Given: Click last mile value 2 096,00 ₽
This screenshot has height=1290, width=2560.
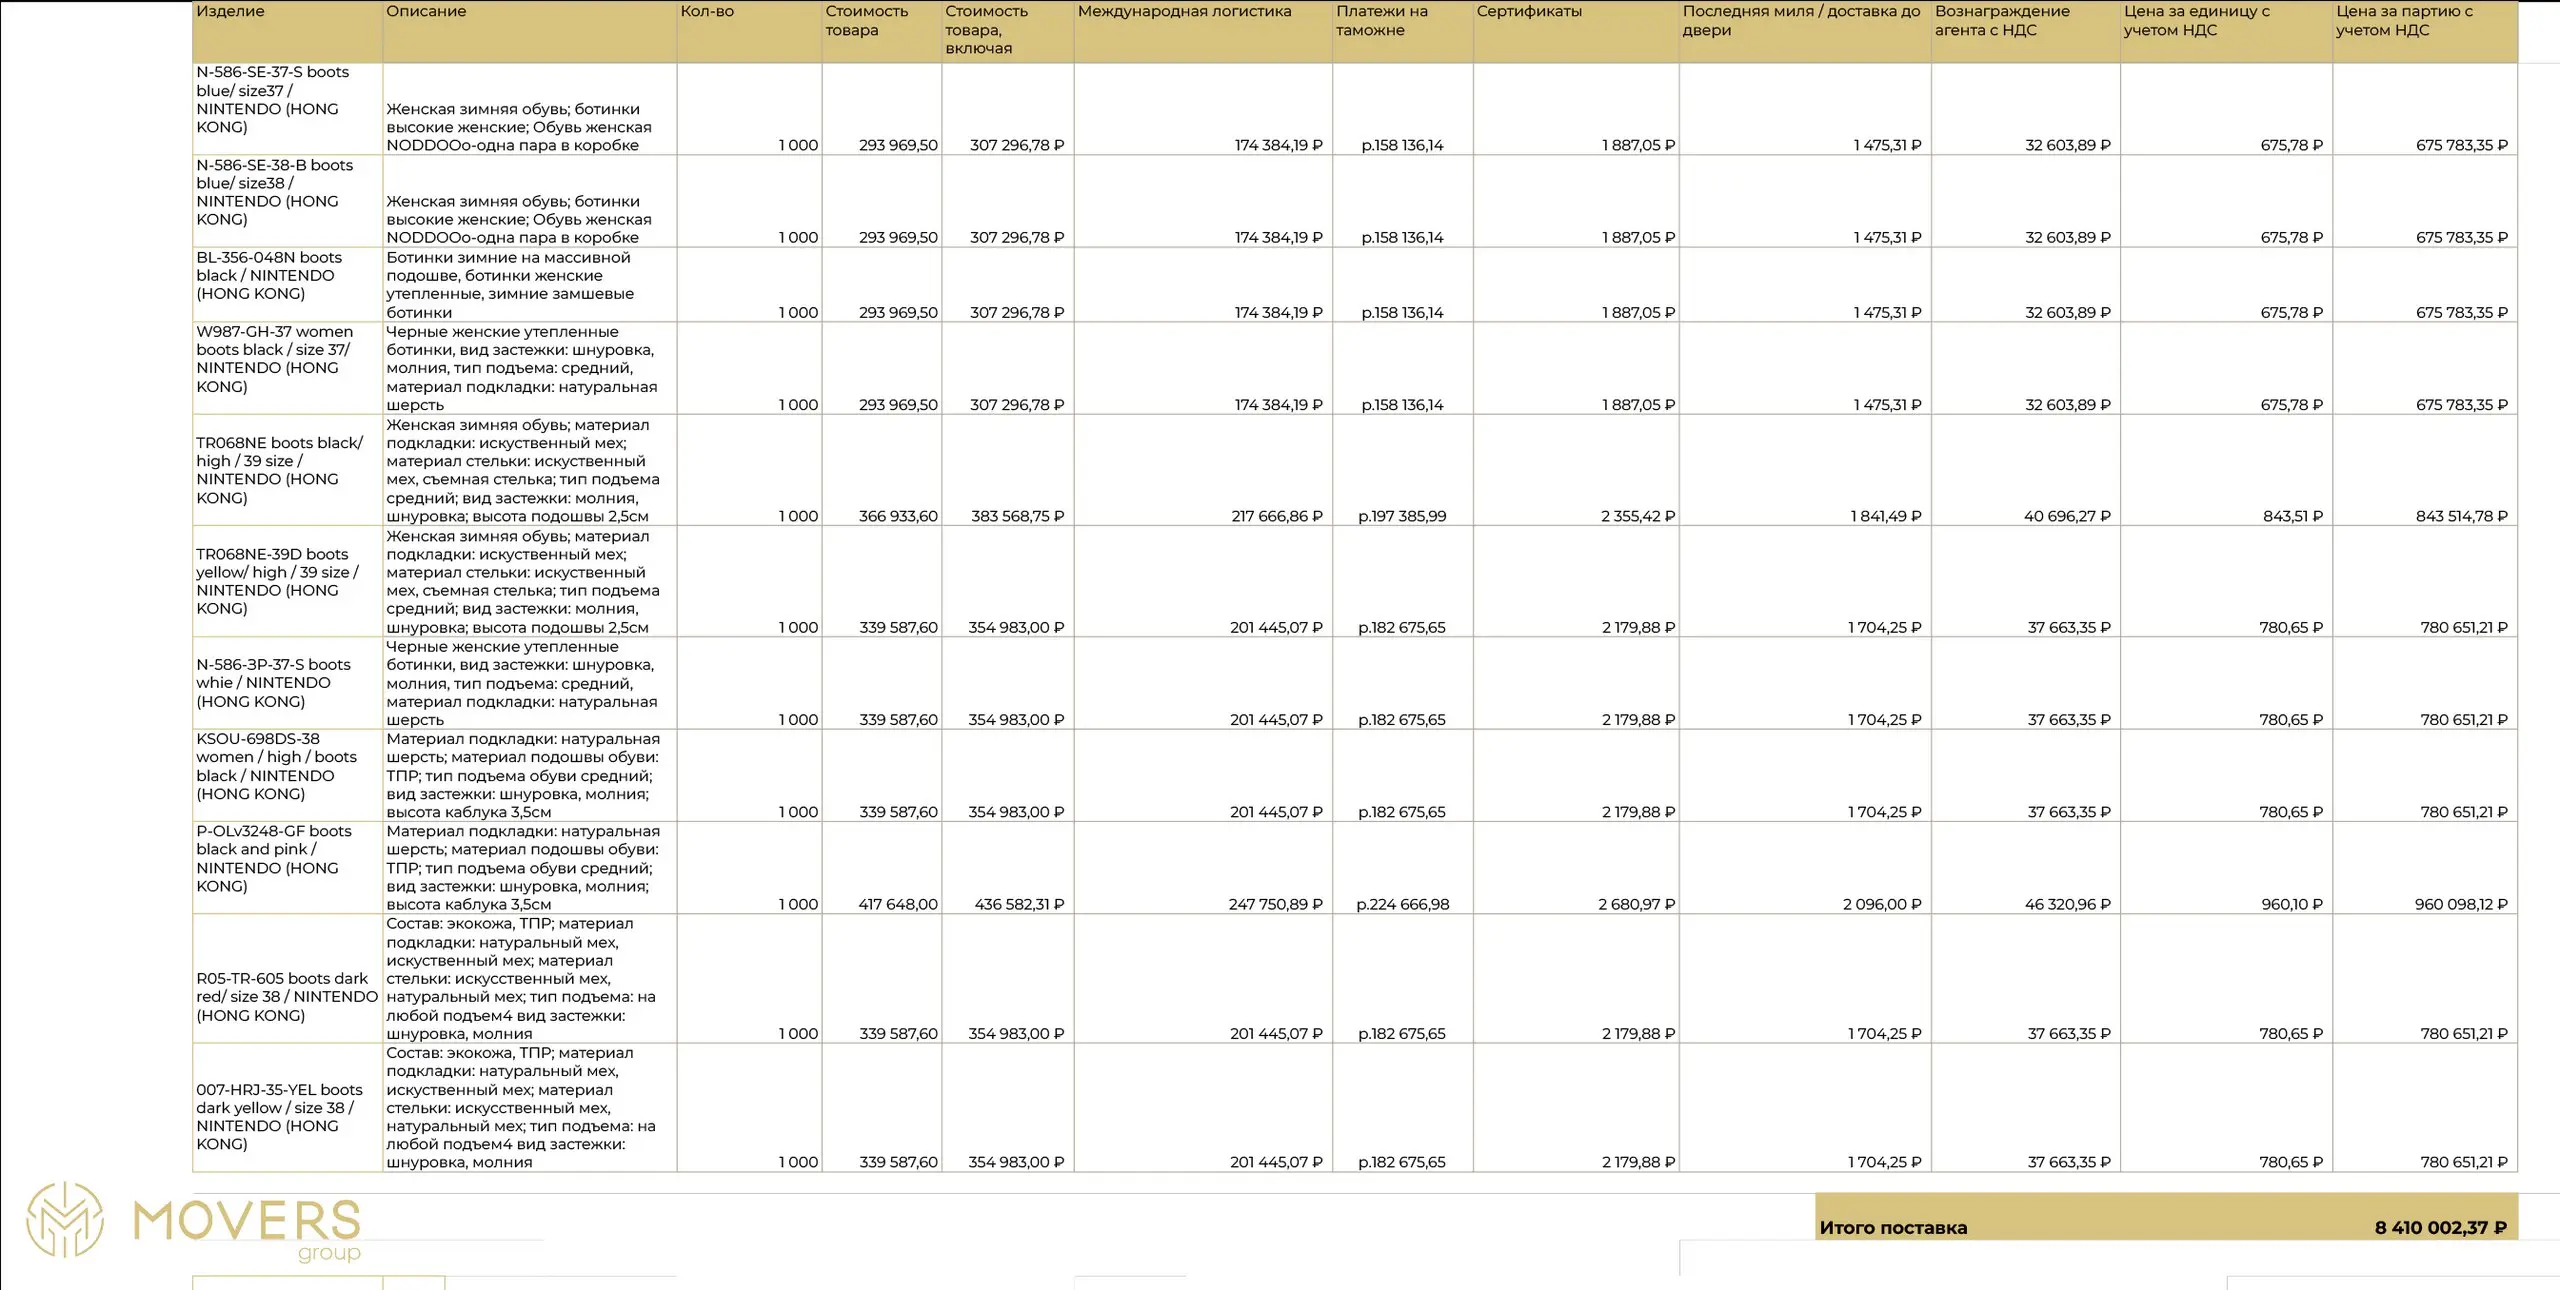Looking at the screenshot, I should [x=1882, y=904].
